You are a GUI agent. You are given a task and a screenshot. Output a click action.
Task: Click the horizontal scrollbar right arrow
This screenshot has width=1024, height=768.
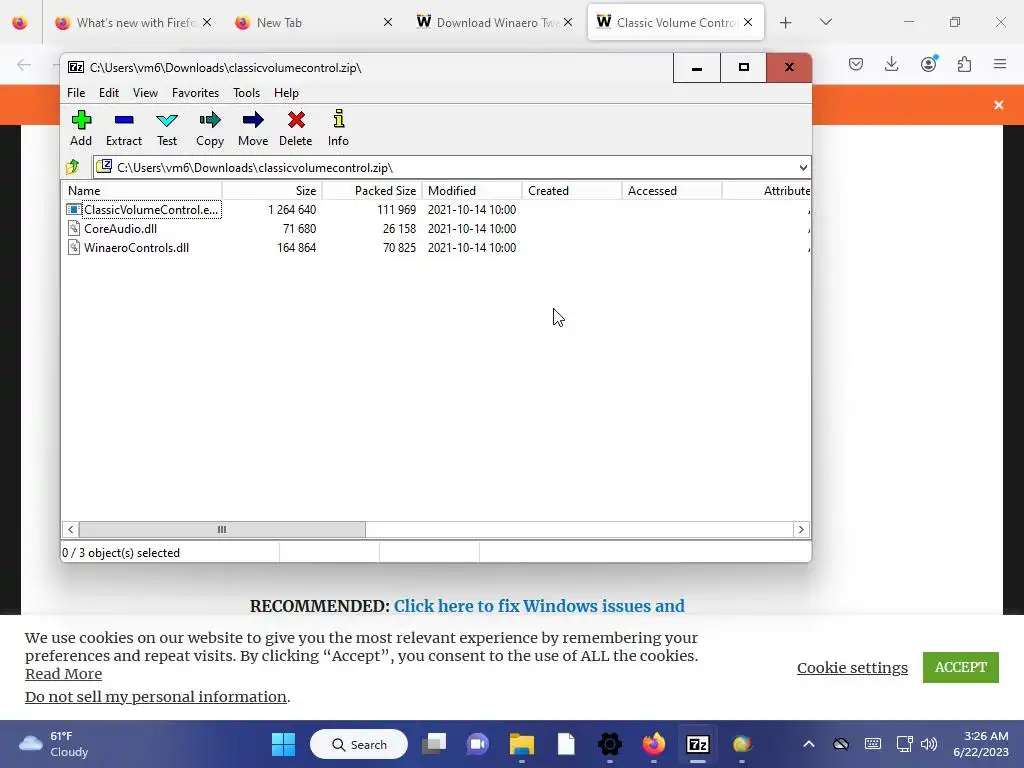point(801,530)
